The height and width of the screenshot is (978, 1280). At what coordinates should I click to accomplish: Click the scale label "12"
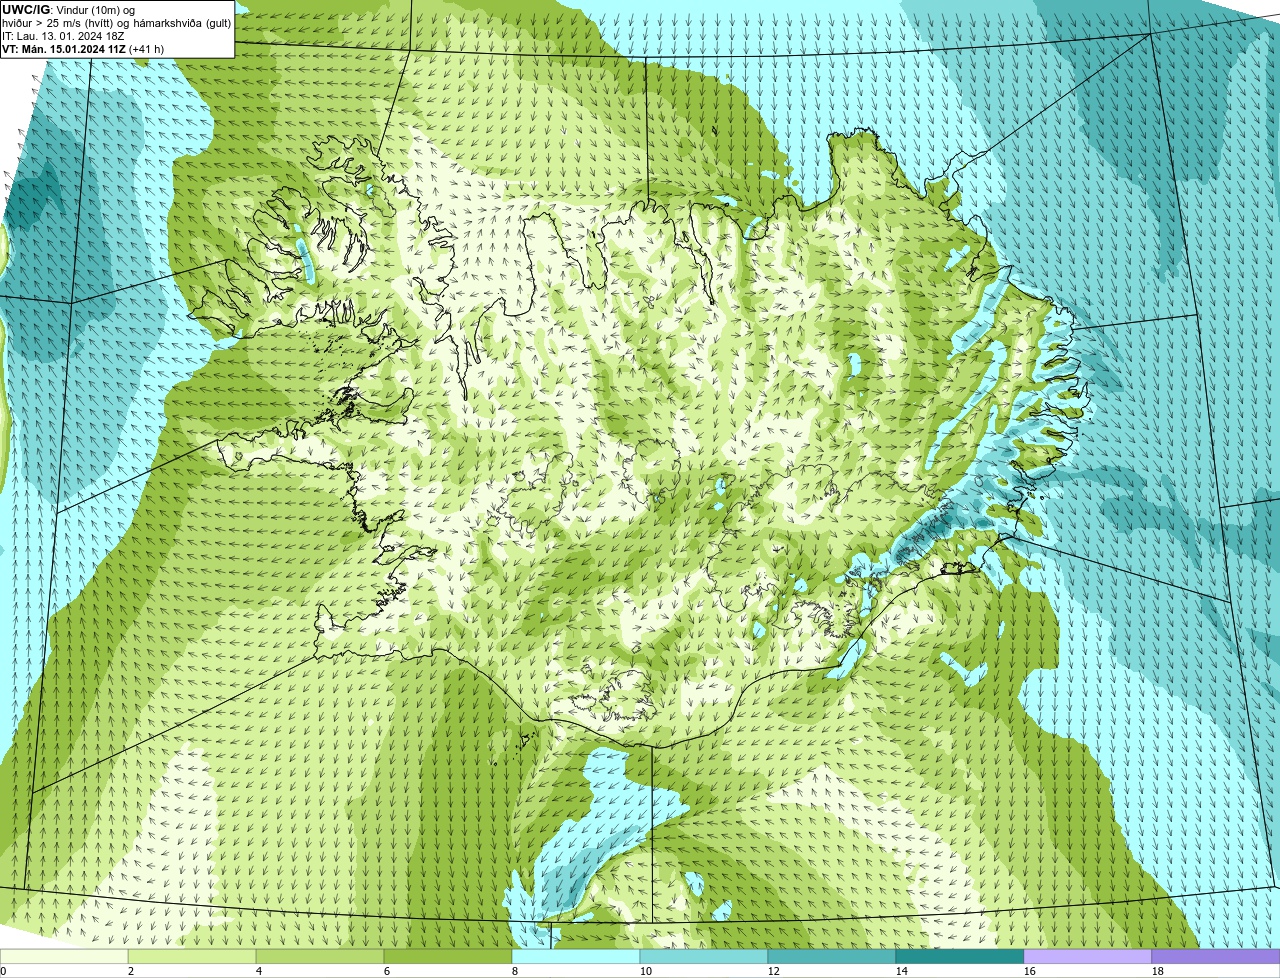774,971
